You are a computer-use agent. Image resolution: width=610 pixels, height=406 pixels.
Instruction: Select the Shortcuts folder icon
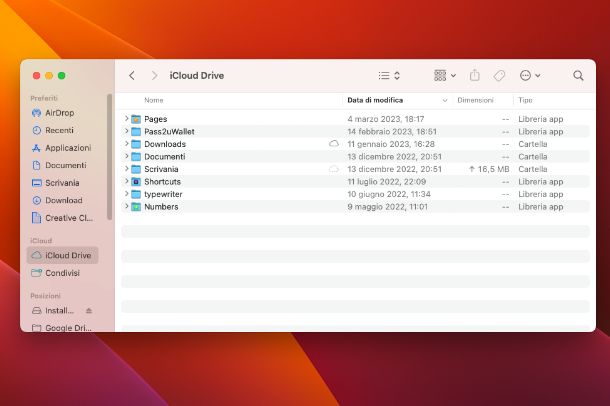(136, 182)
